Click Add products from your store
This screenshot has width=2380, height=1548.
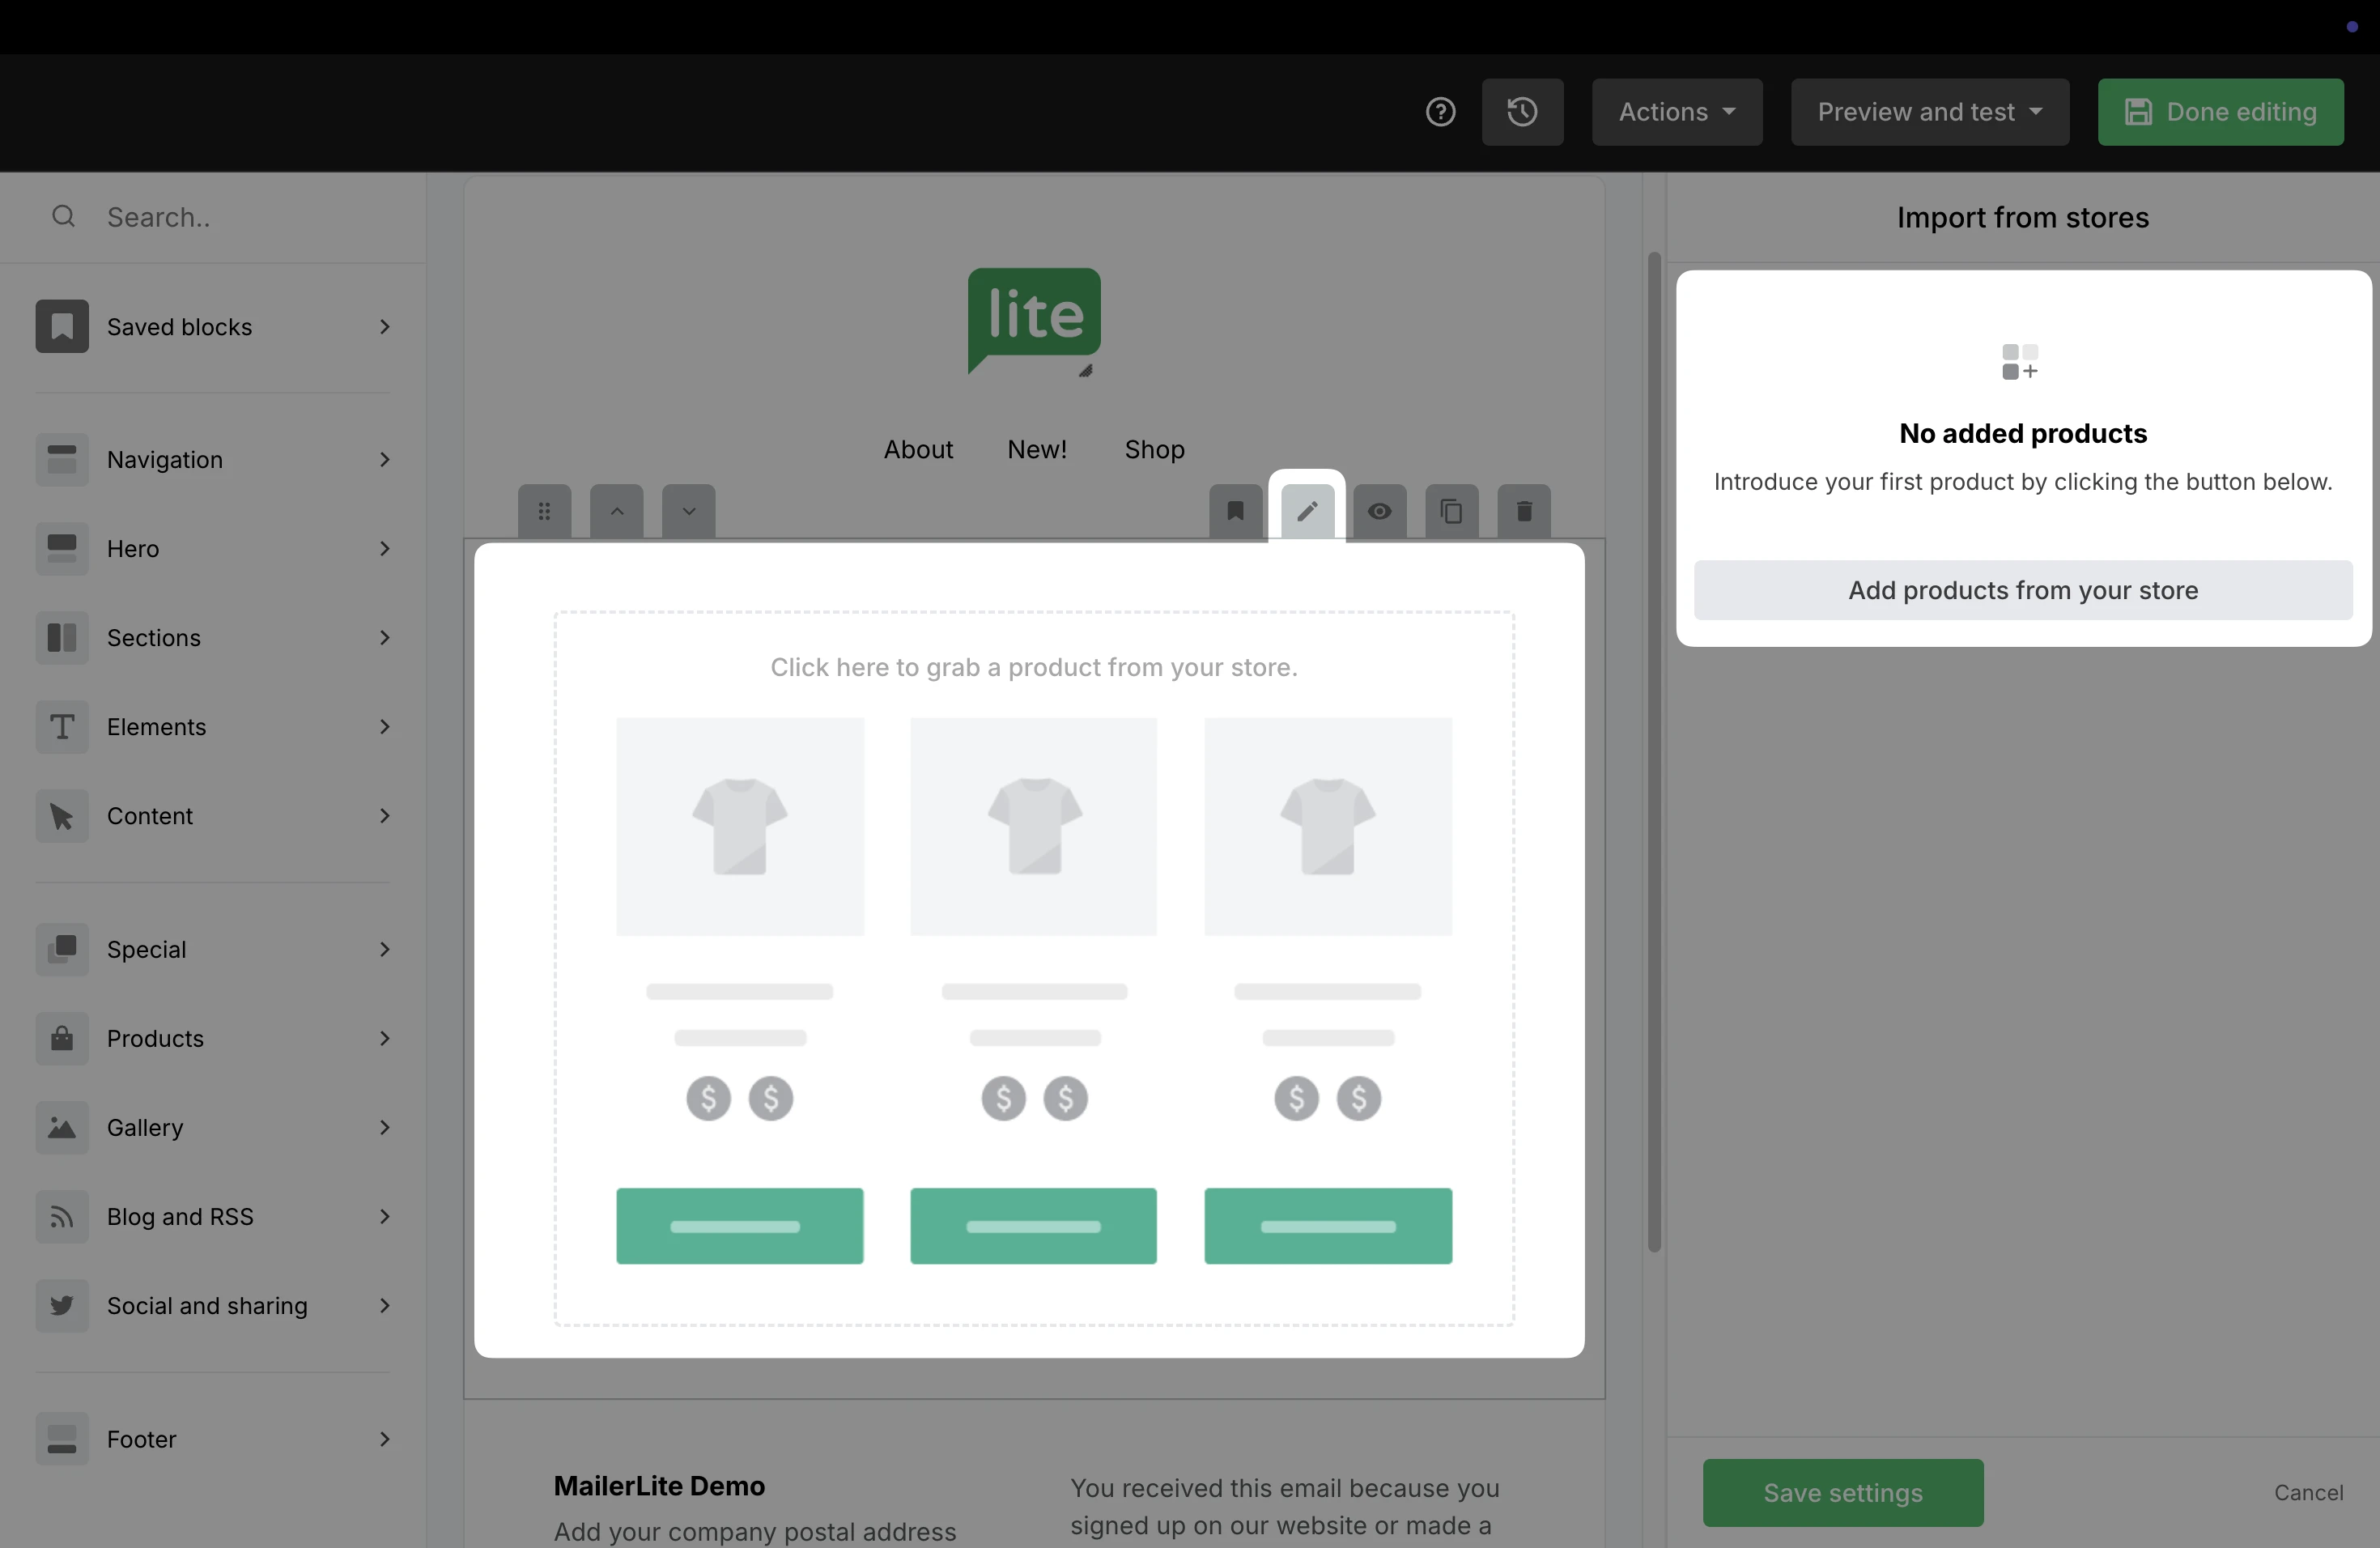[2022, 590]
